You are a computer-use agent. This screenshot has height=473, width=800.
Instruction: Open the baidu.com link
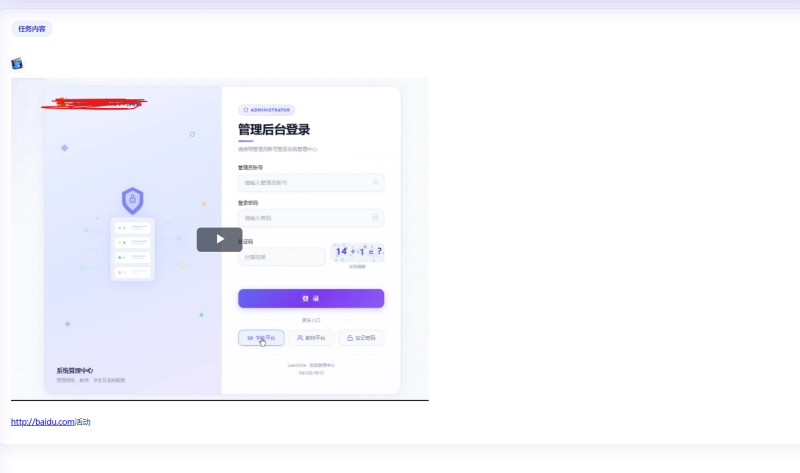(43, 422)
